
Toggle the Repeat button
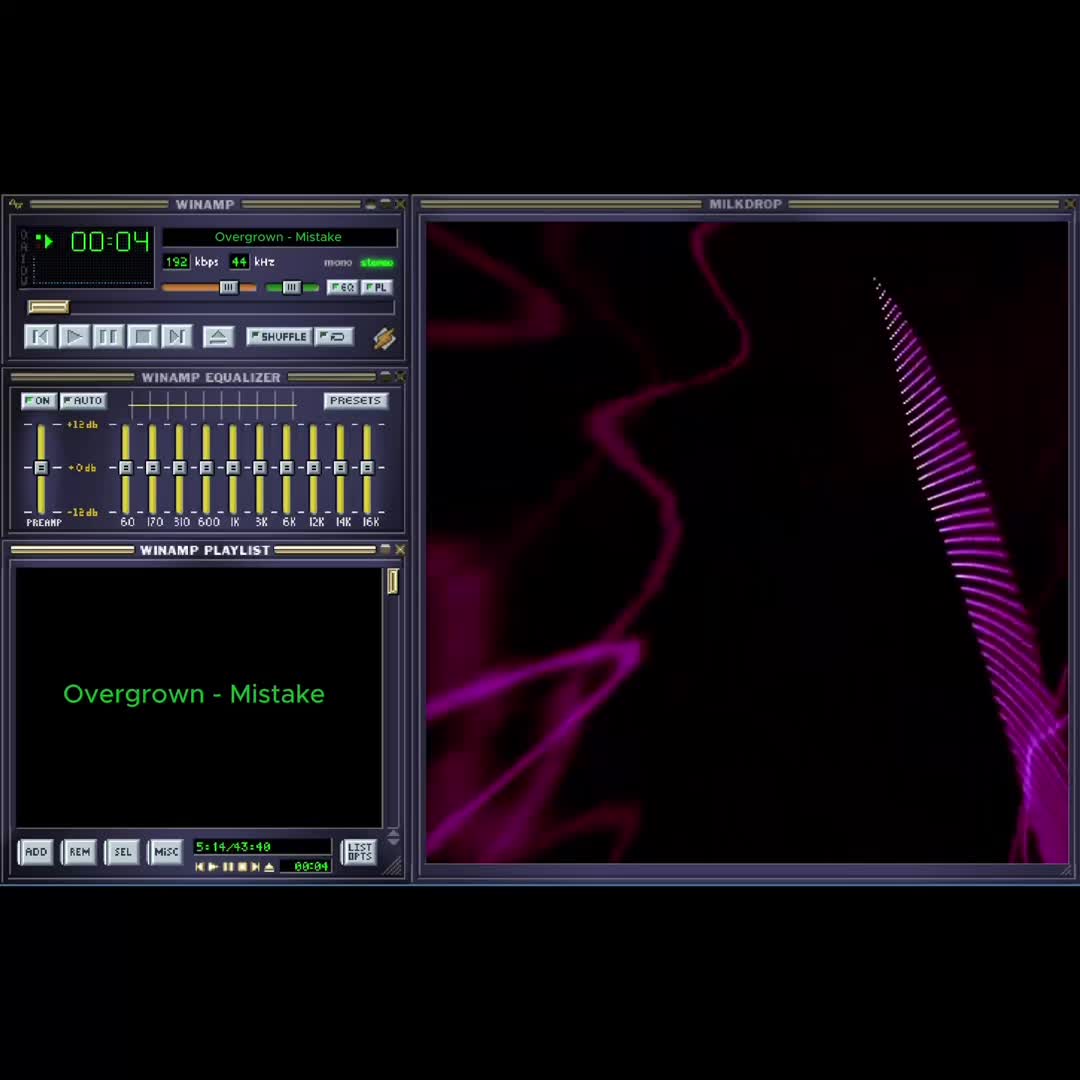click(x=334, y=336)
